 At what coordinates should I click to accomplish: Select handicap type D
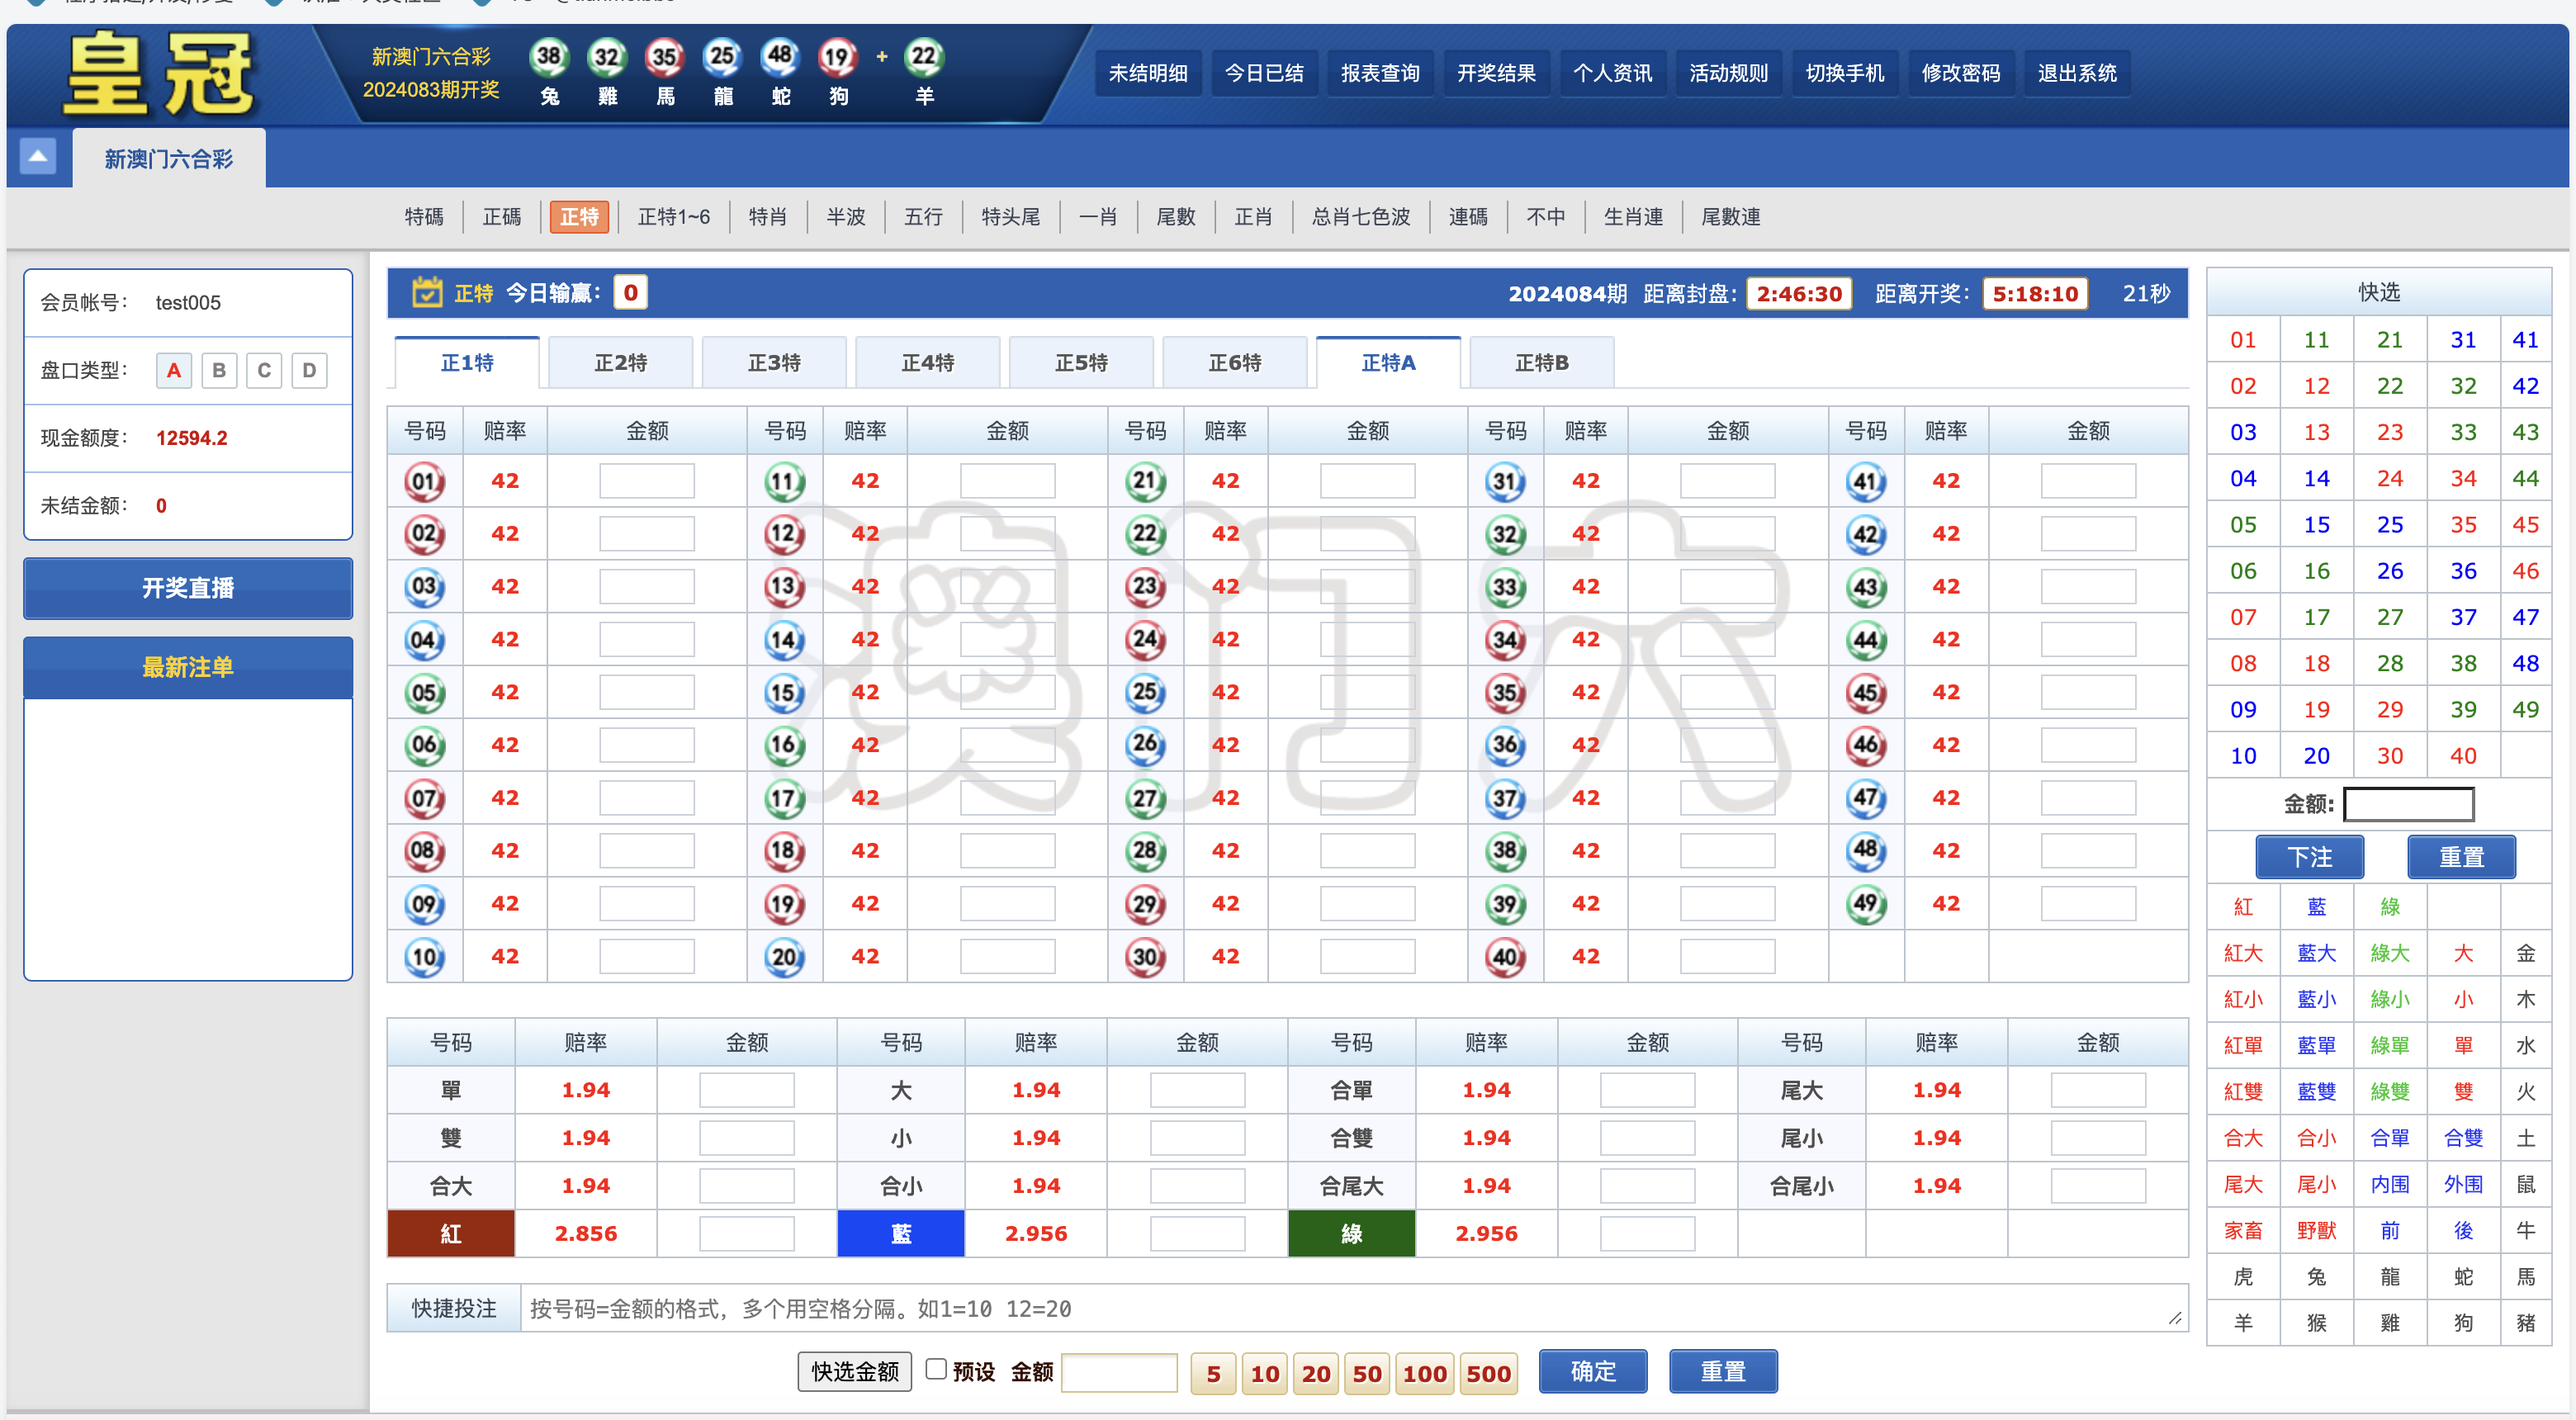309,370
